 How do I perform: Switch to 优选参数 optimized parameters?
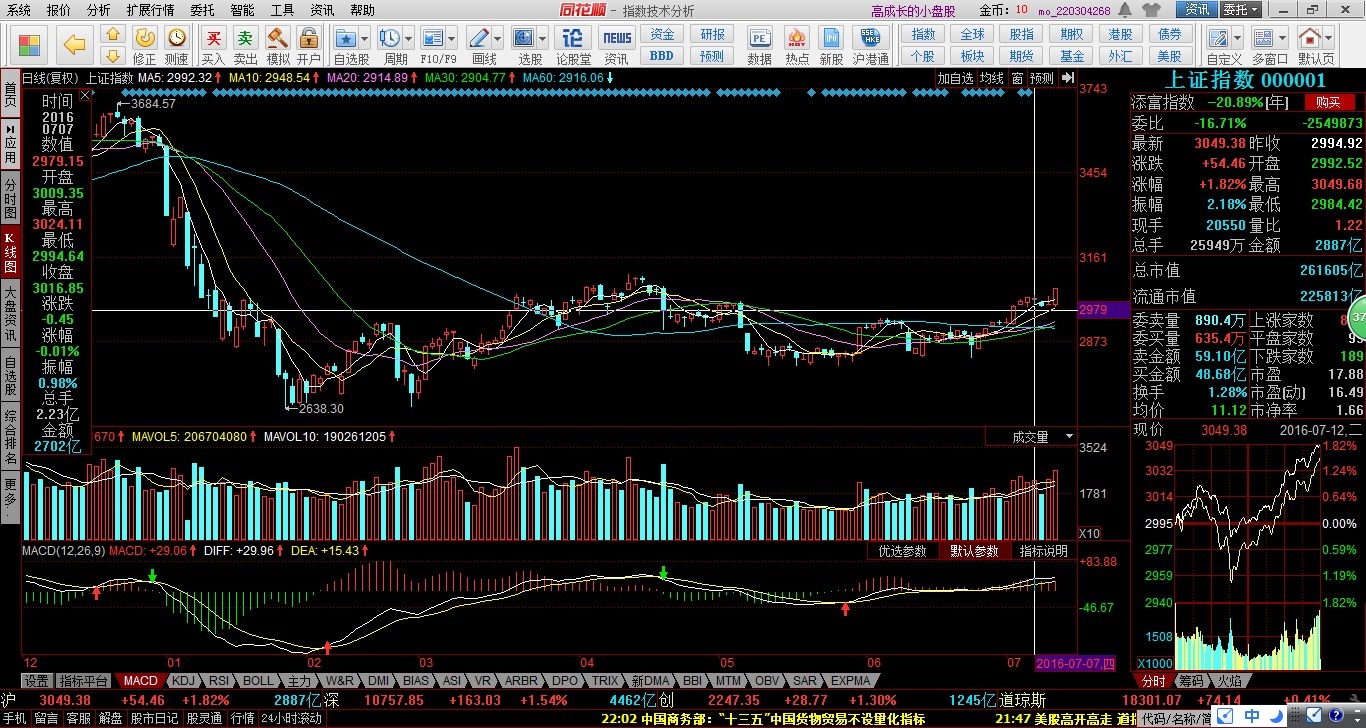coord(903,551)
